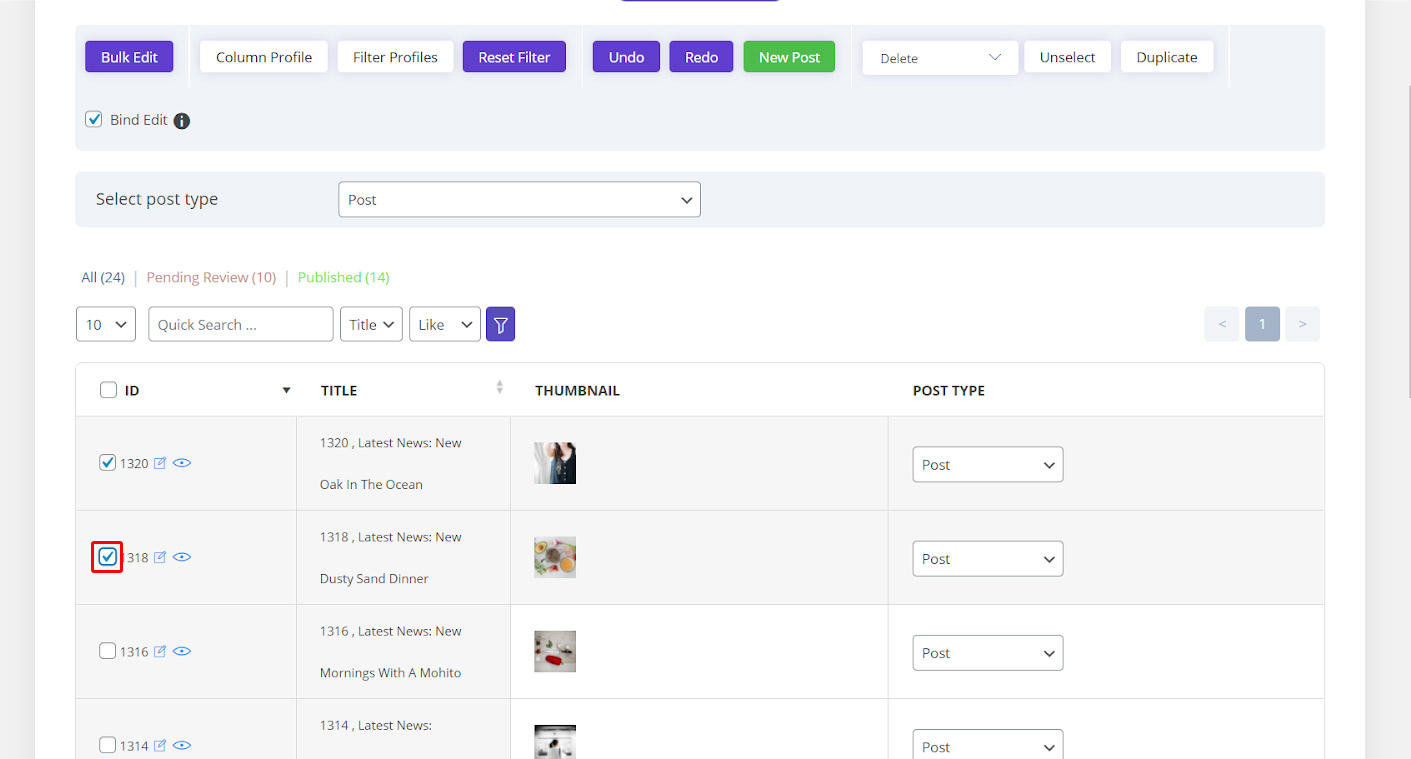Image resolution: width=1411 pixels, height=759 pixels.
Task: Create a New Post
Action: point(789,57)
